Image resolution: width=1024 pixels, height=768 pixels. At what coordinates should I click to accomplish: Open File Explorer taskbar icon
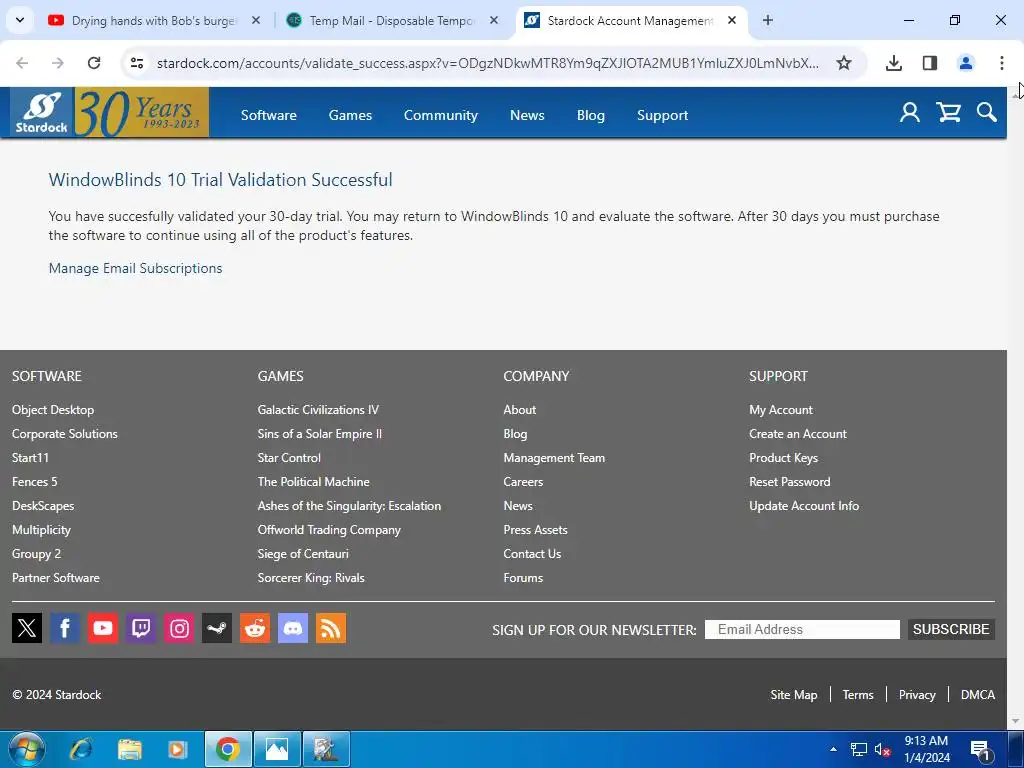(x=129, y=749)
